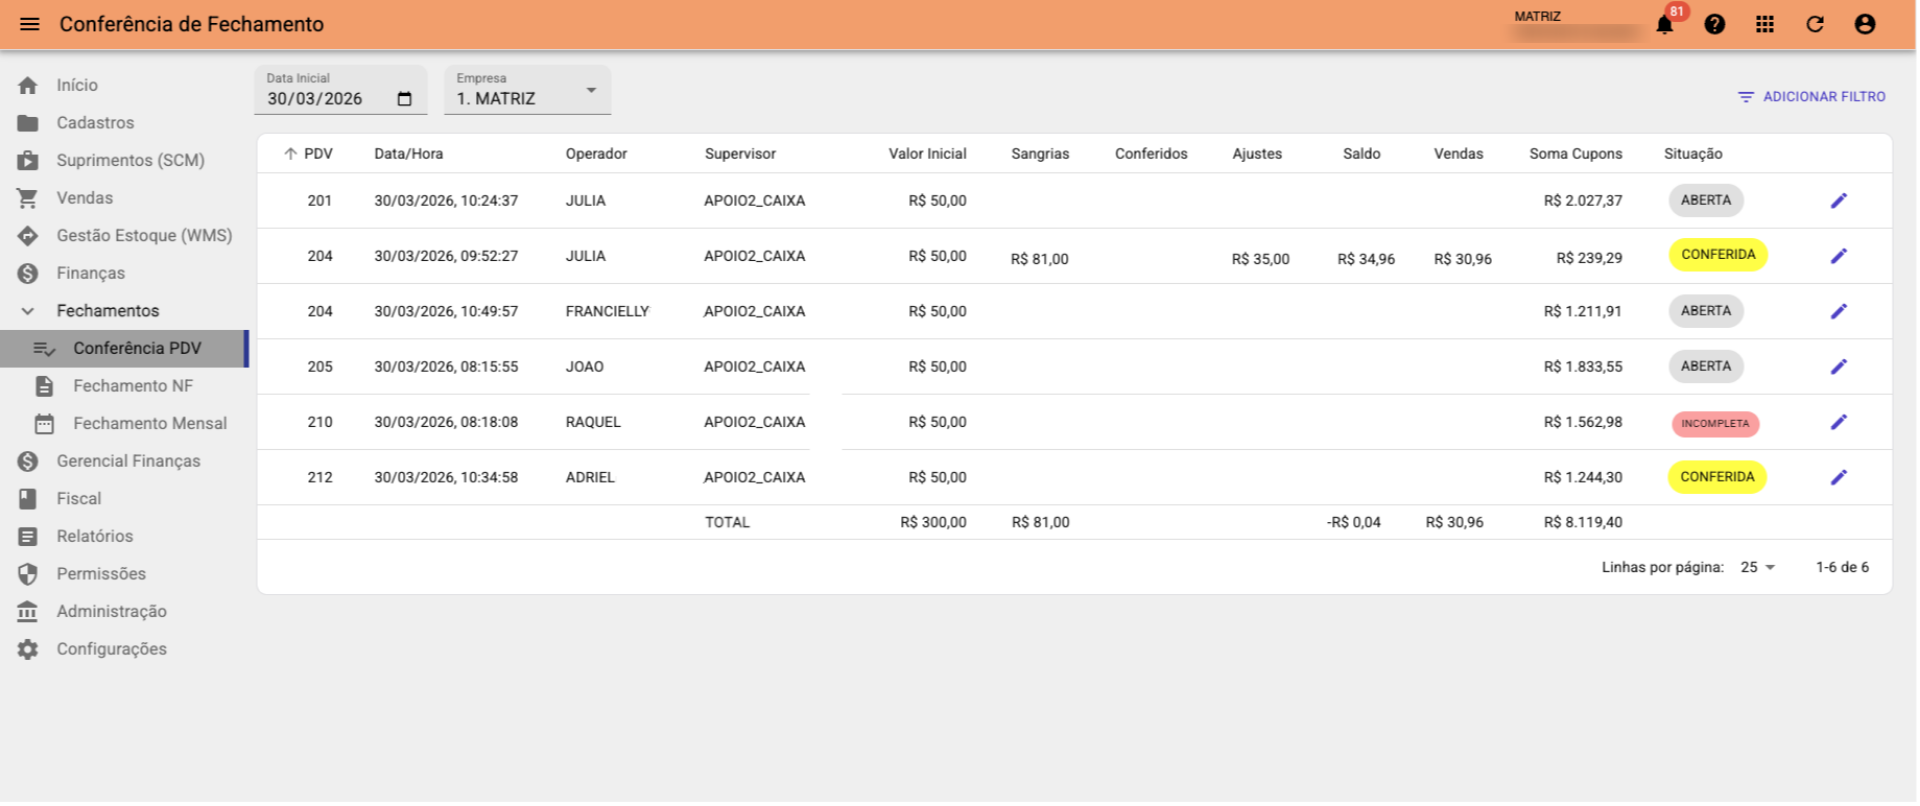Click R$ 1.833,55 in JOAO row
The height and width of the screenshot is (806, 1920).
(x=1583, y=367)
